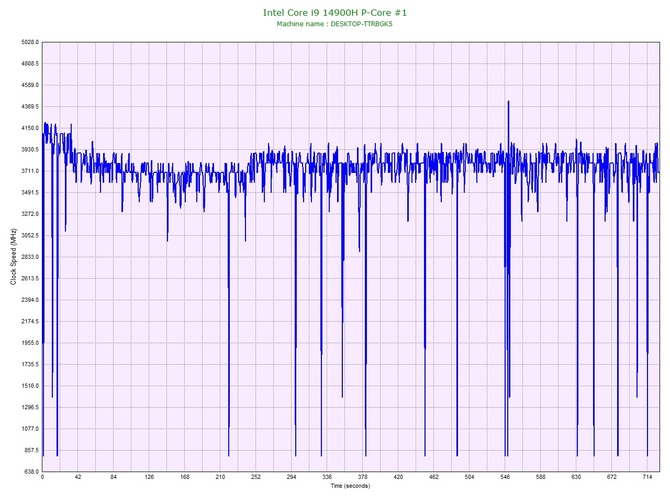Pick the "714" seconds label
Screen dimensions: 670x503
pyautogui.click(x=647, y=477)
